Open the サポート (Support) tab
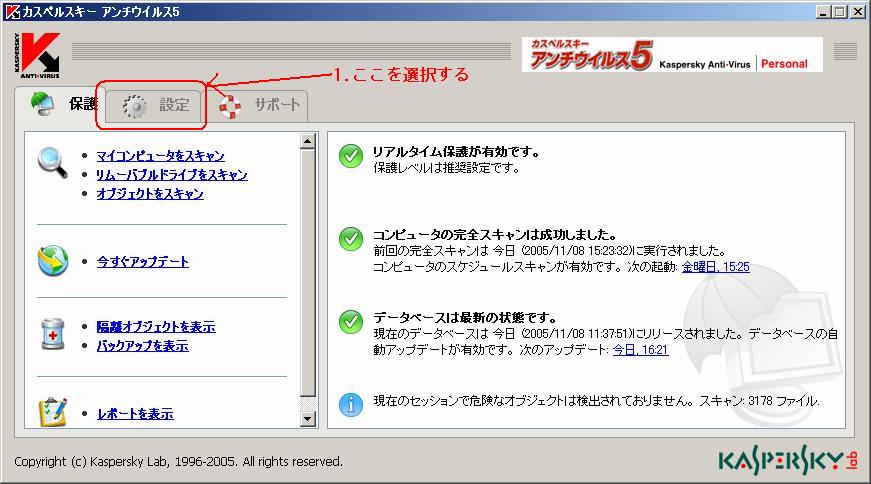Image resolution: width=871 pixels, height=484 pixels. point(256,105)
